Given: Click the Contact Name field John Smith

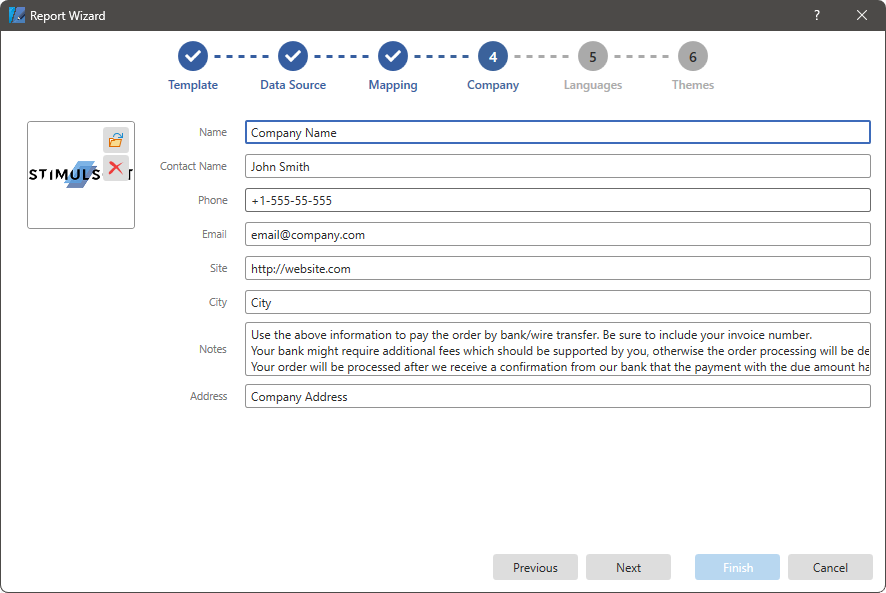Looking at the screenshot, I should 558,166.
